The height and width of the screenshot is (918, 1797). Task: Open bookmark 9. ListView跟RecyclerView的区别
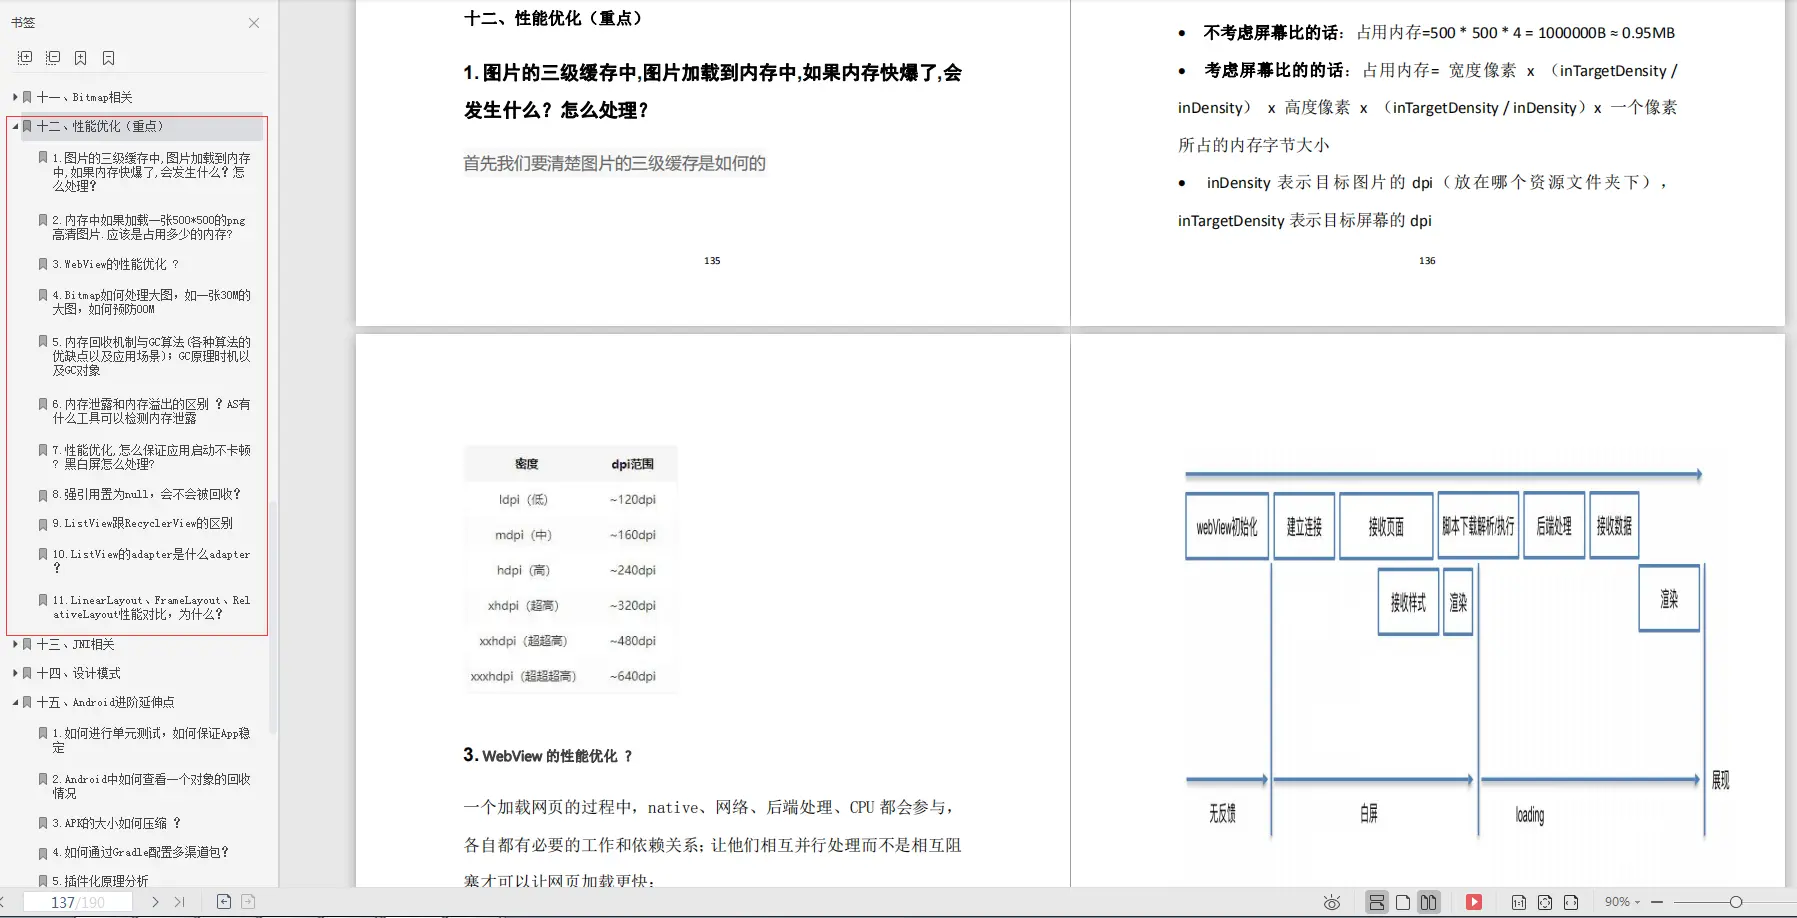click(143, 523)
